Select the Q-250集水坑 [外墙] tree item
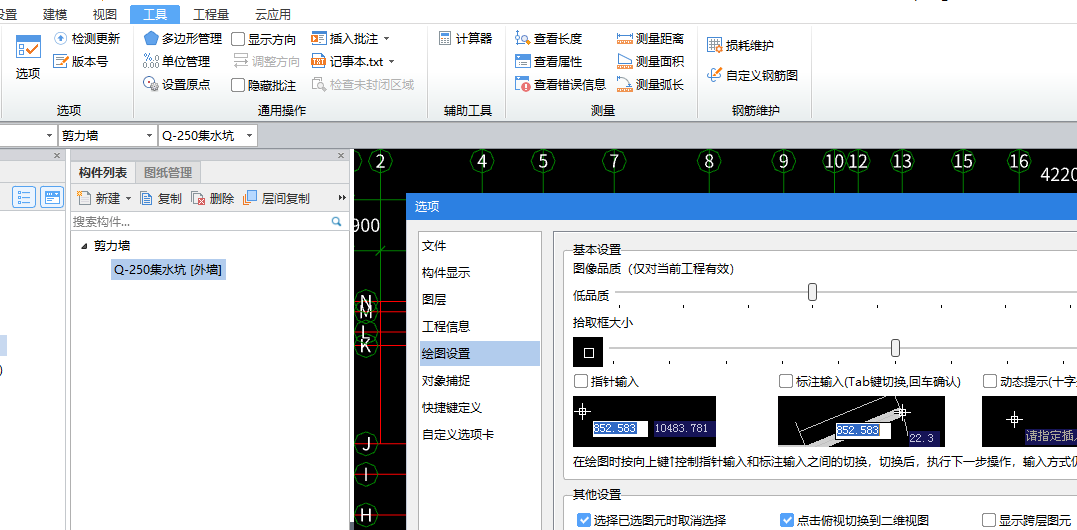 pos(168,270)
